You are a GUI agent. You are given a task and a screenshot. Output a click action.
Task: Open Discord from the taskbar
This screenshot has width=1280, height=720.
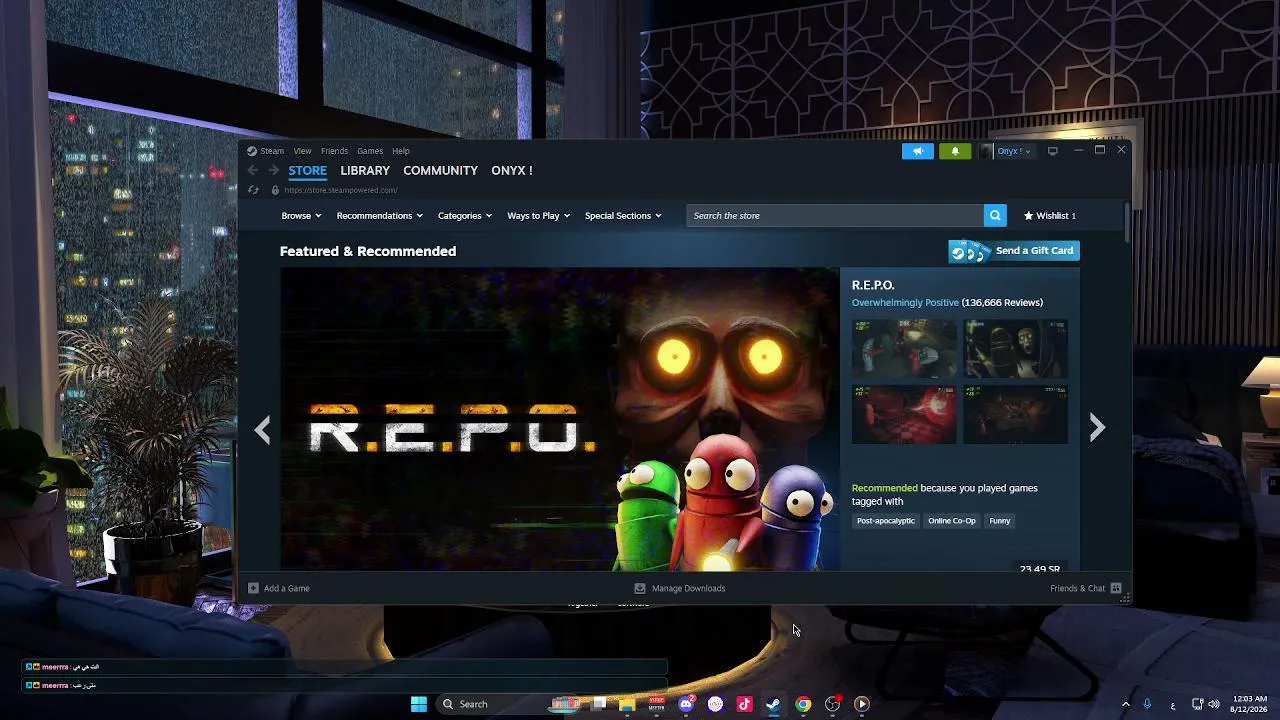tap(686, 704)
